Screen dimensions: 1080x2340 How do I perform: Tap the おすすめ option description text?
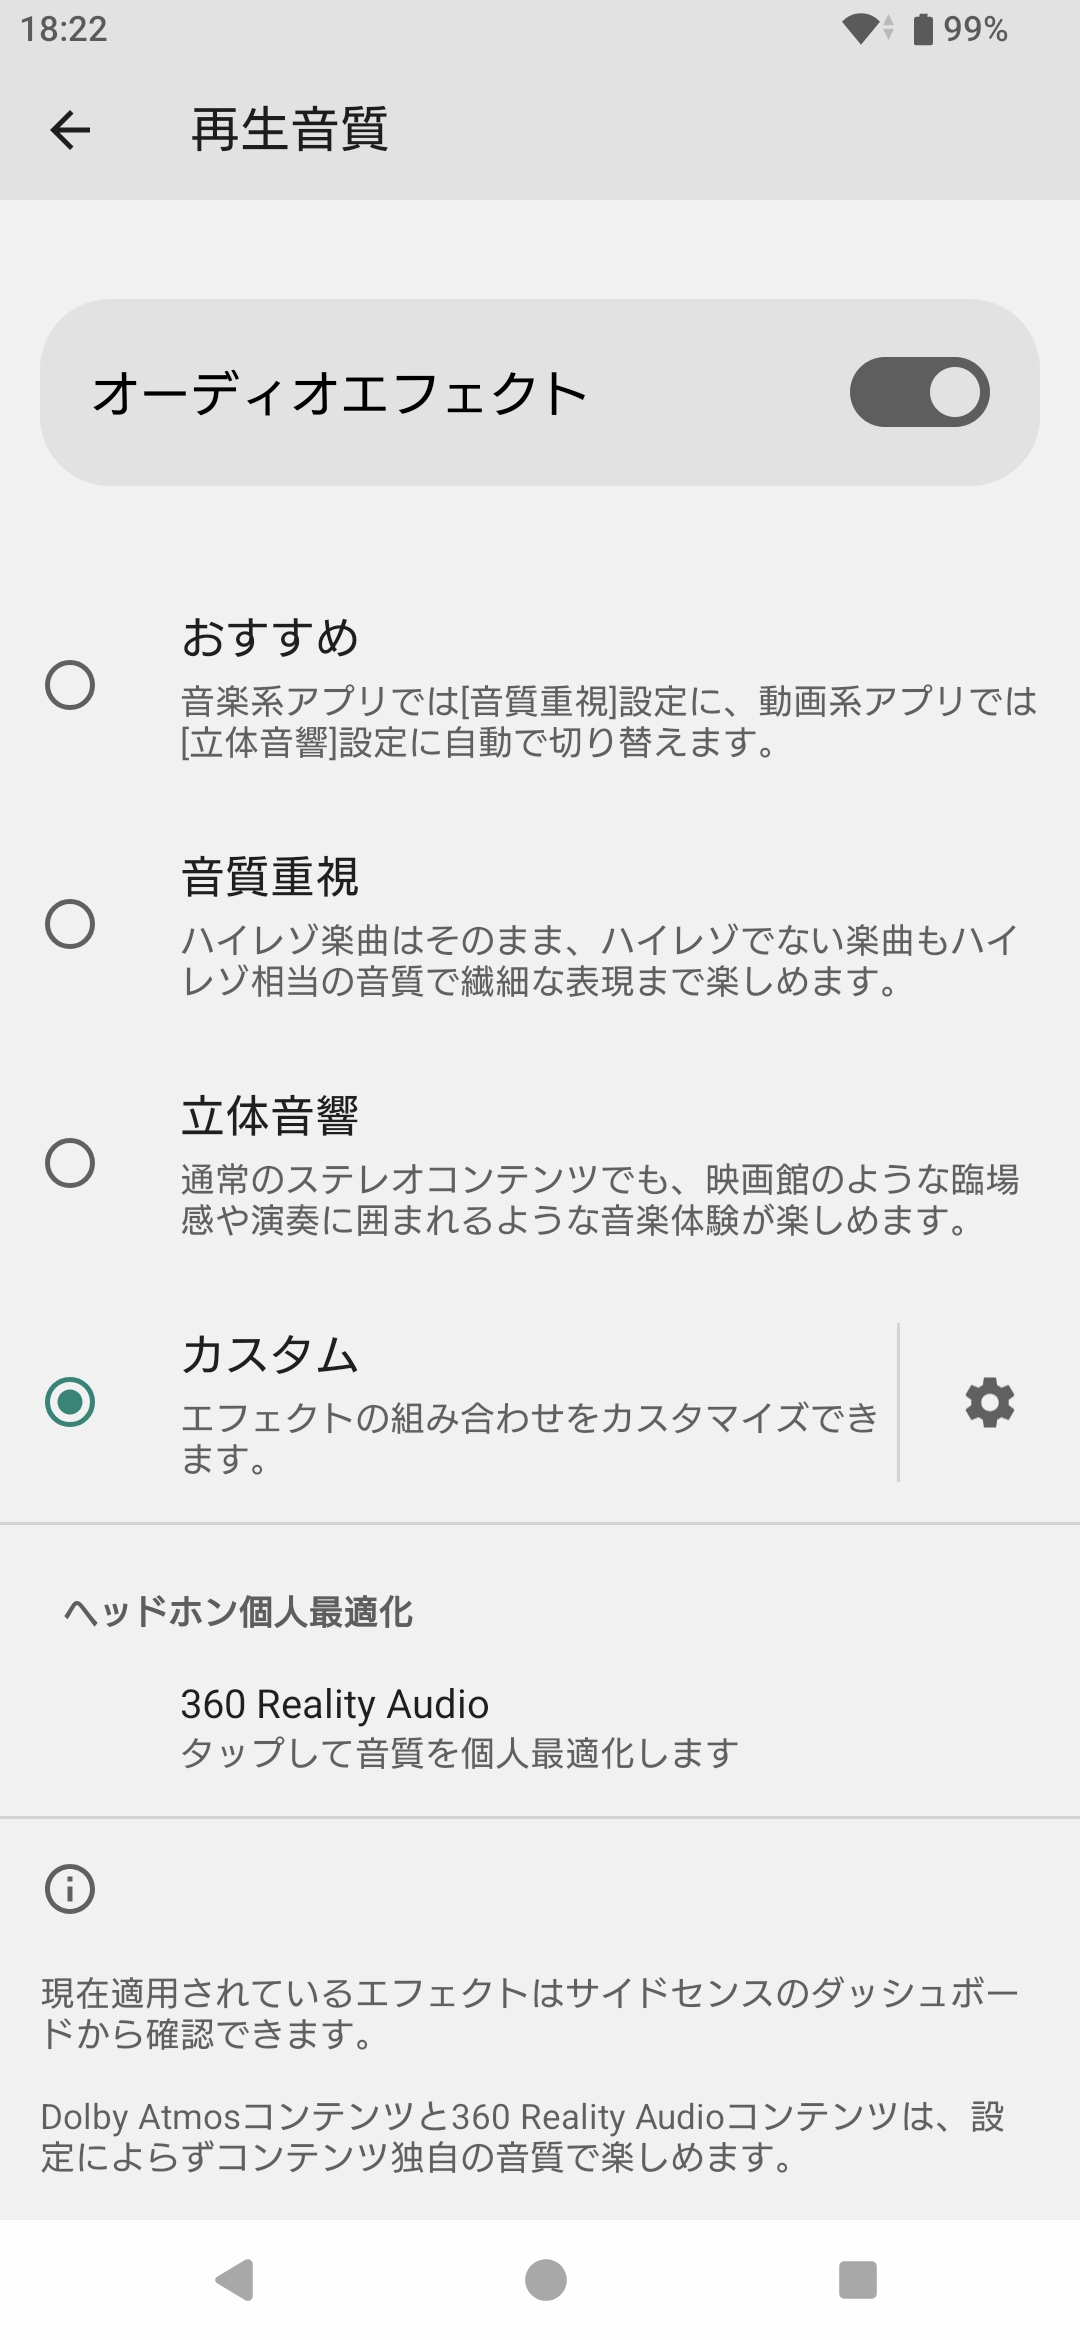click(x=608, y=722)
